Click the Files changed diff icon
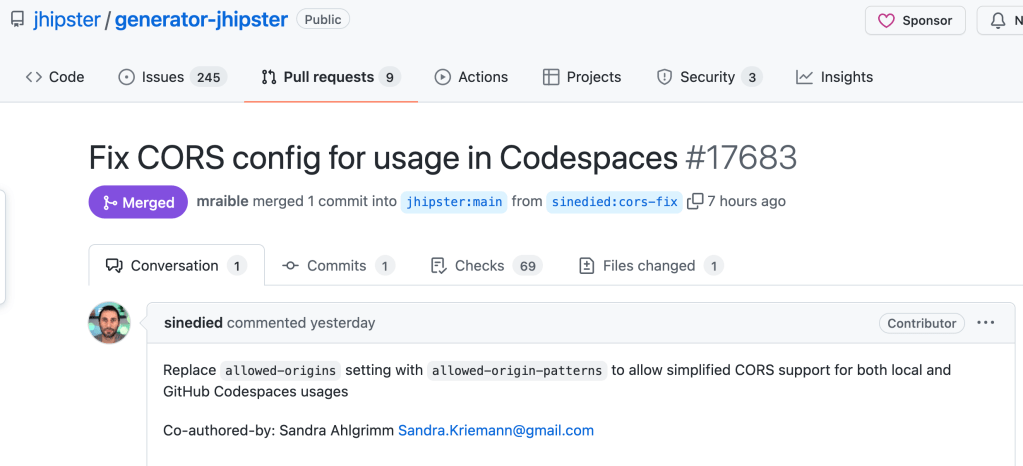Screen dimensions: 1023x466 pos(587,266)
